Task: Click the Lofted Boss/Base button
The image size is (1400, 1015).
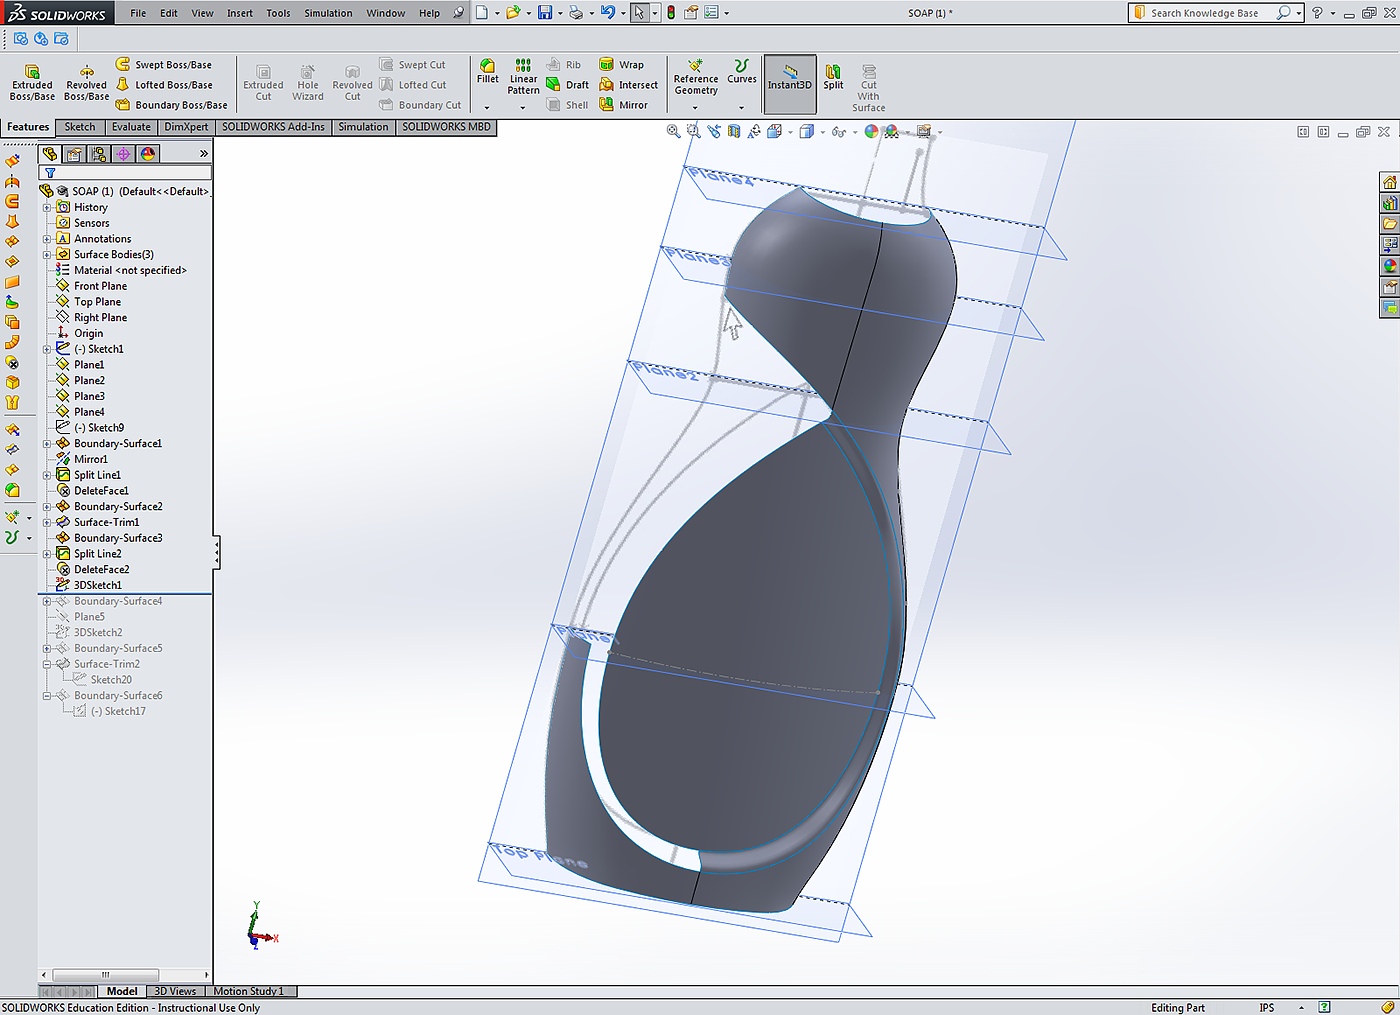Action: (x=165, y=85)
